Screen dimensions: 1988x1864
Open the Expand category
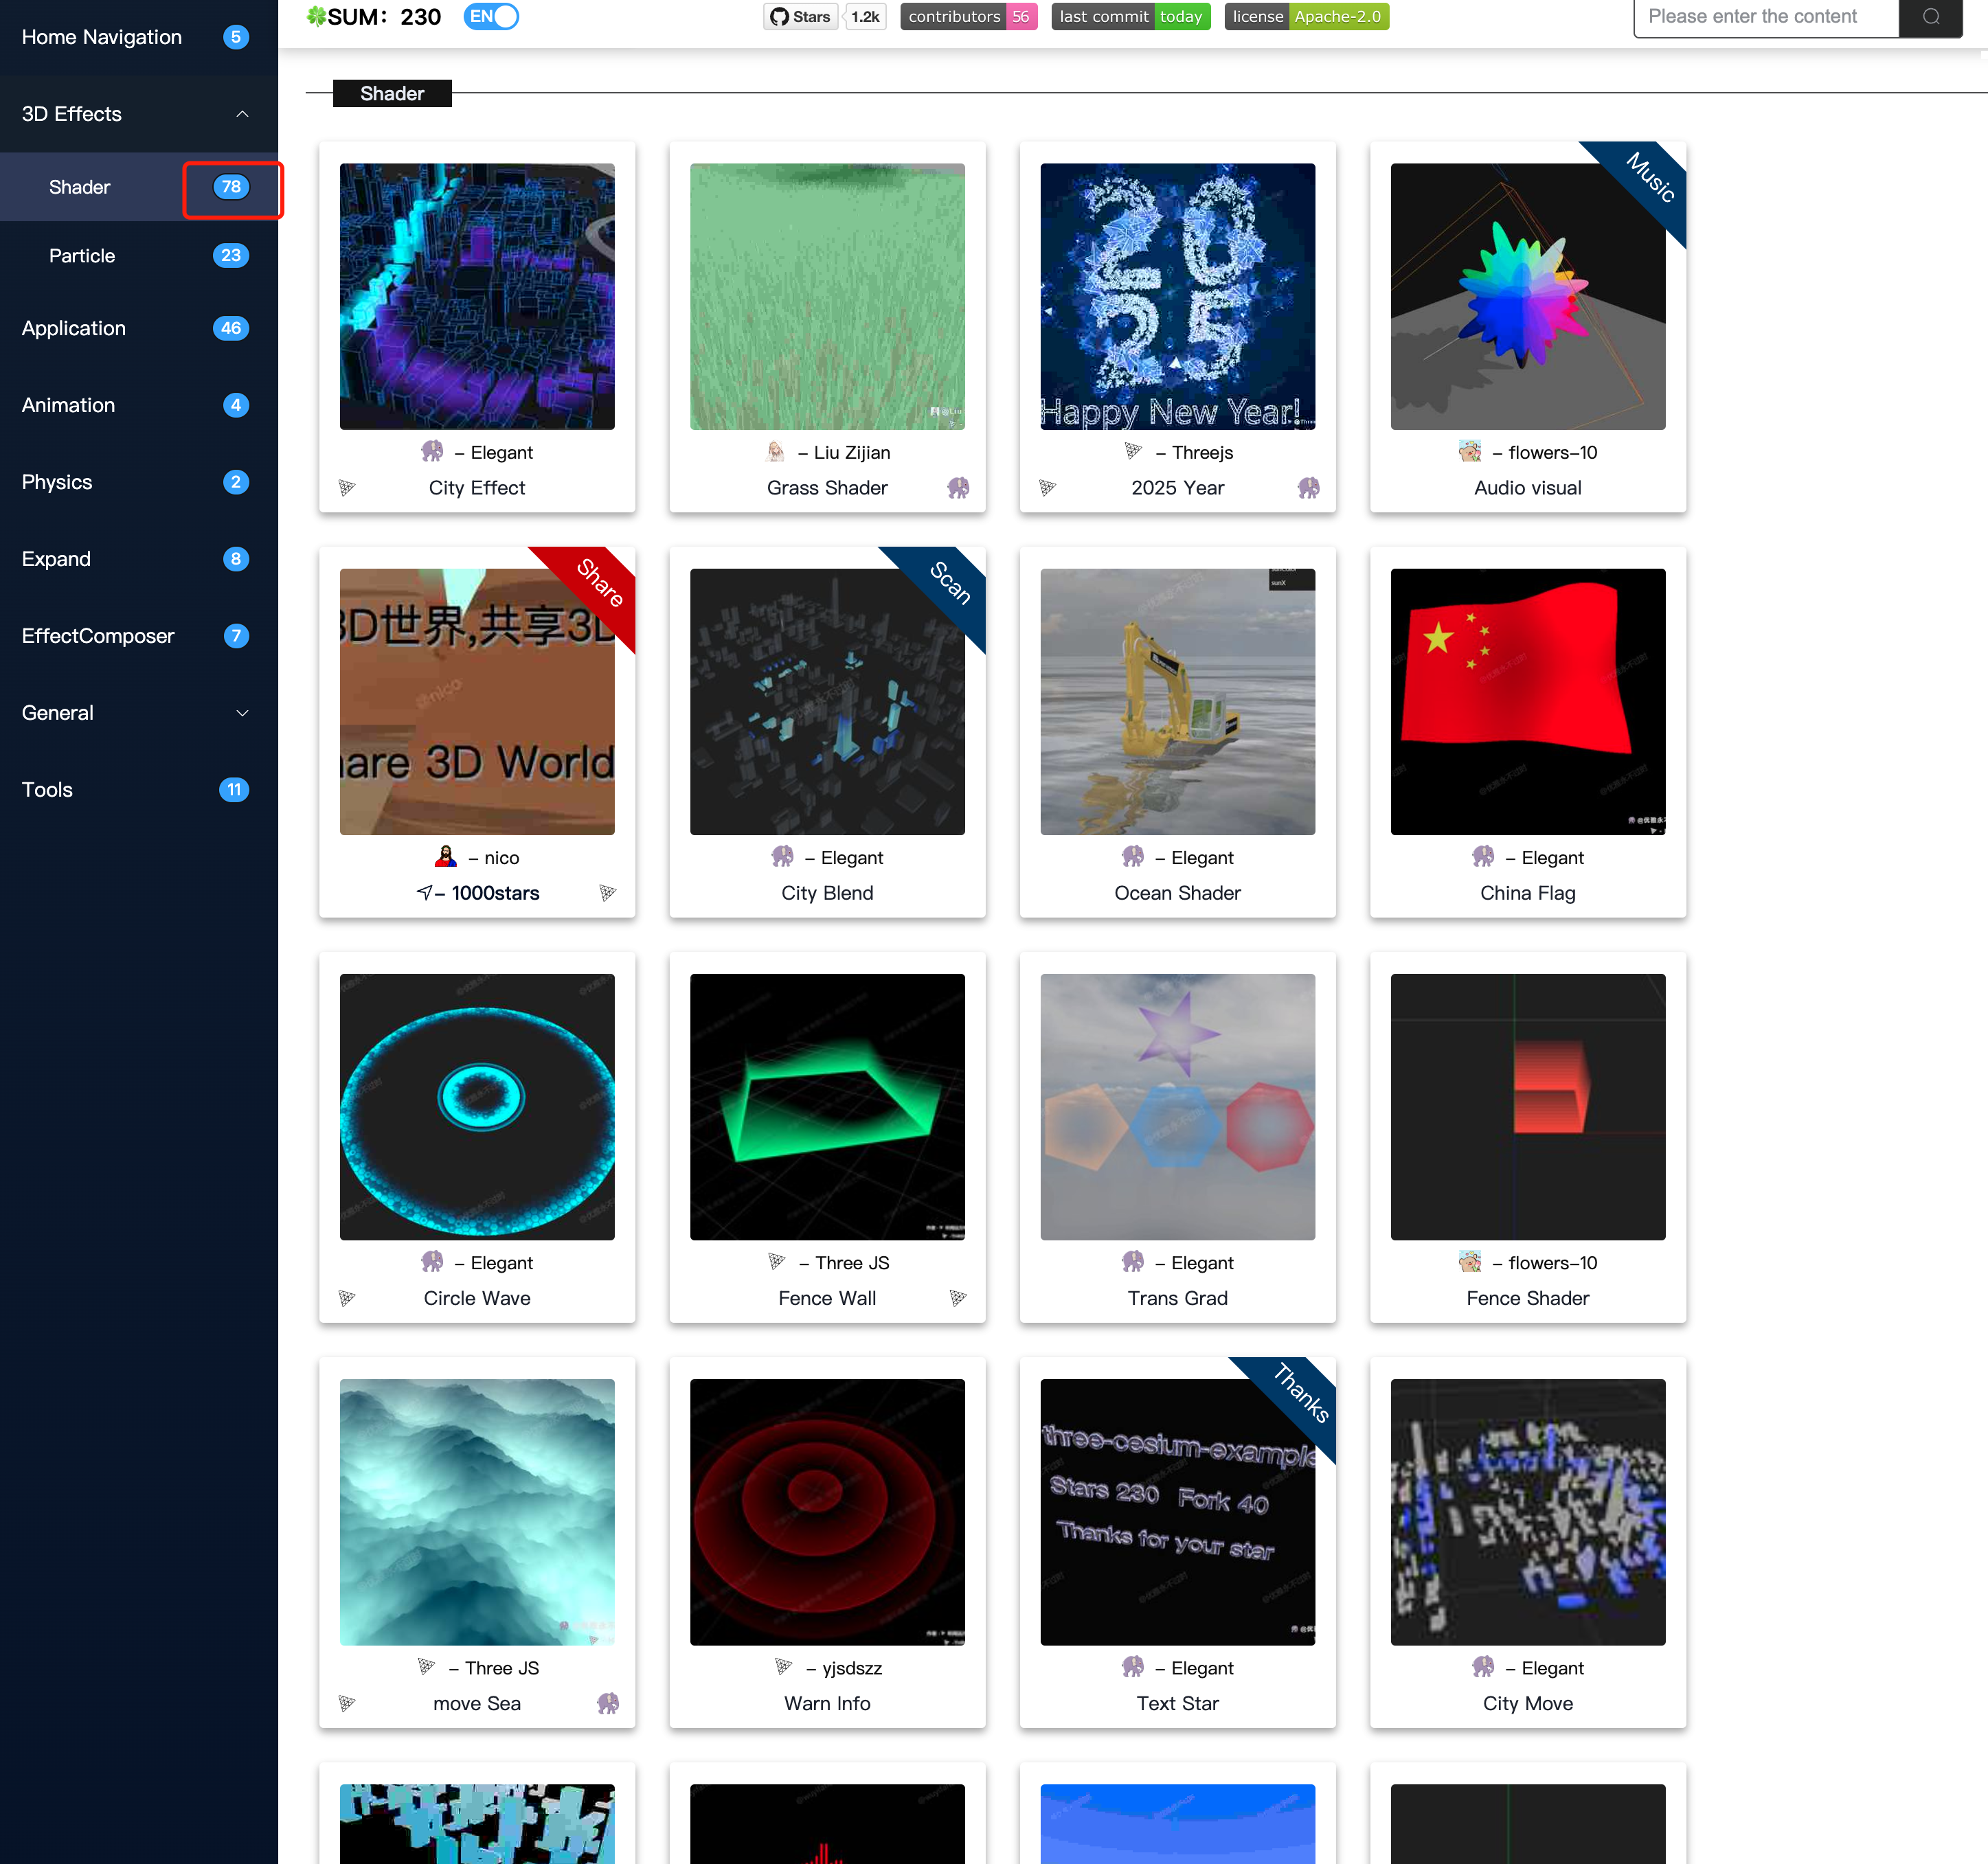pos(139,559)
